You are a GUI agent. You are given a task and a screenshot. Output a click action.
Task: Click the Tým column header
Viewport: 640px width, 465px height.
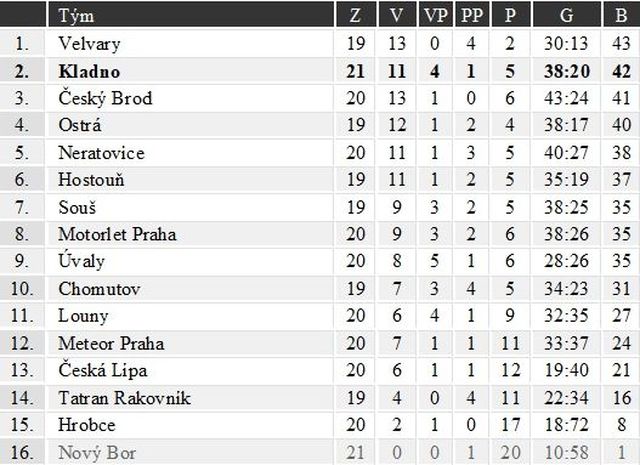tap(76, 16)
